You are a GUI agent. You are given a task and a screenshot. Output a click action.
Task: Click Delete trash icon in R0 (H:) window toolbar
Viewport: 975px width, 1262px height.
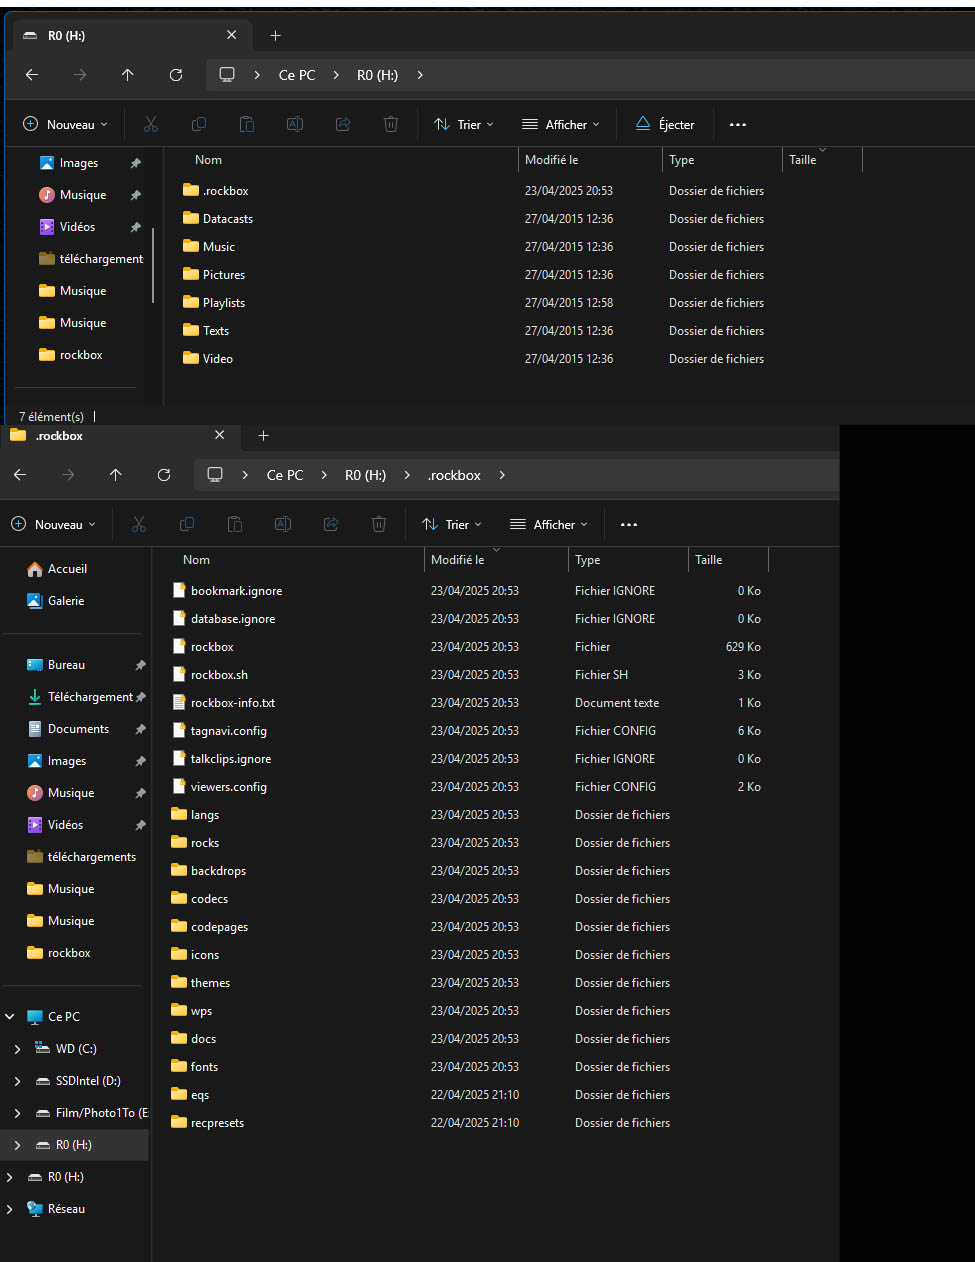pyautogui.click(x=391, y=124)
